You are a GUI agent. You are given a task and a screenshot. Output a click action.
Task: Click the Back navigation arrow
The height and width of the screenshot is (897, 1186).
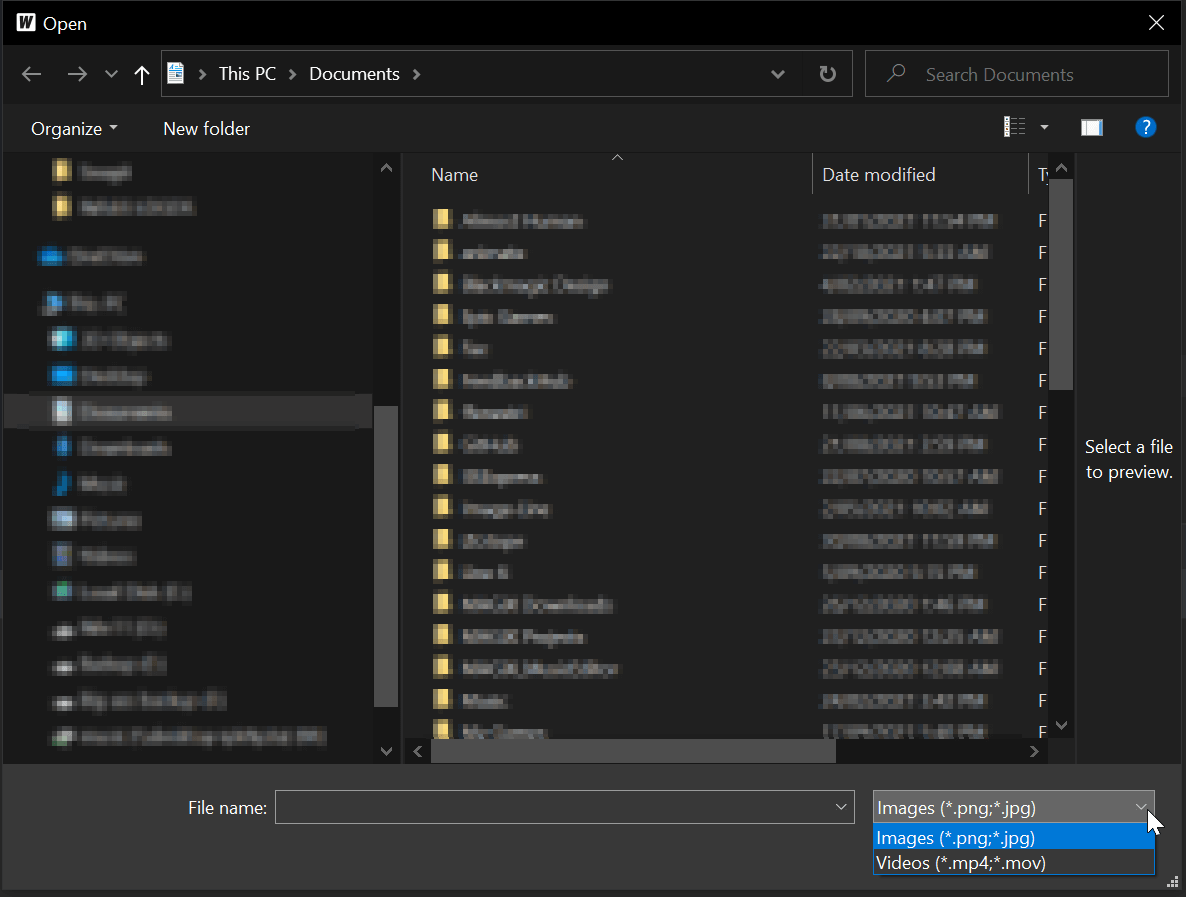click(x=32, y=74)
